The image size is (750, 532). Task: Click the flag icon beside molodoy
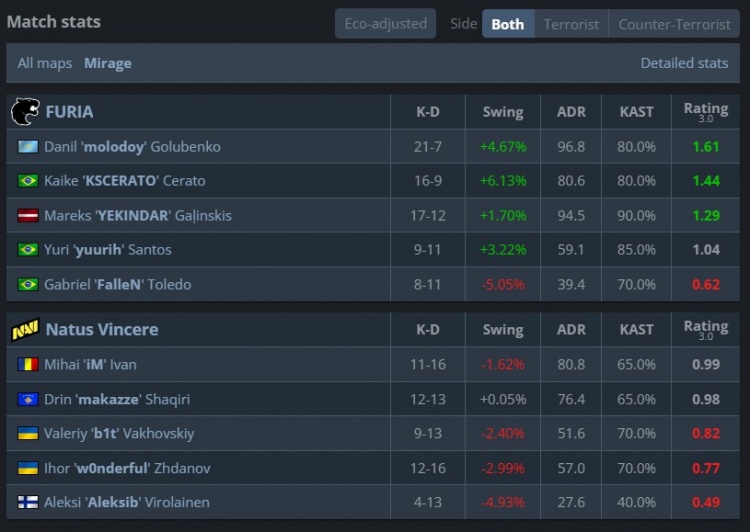(28, 147)
